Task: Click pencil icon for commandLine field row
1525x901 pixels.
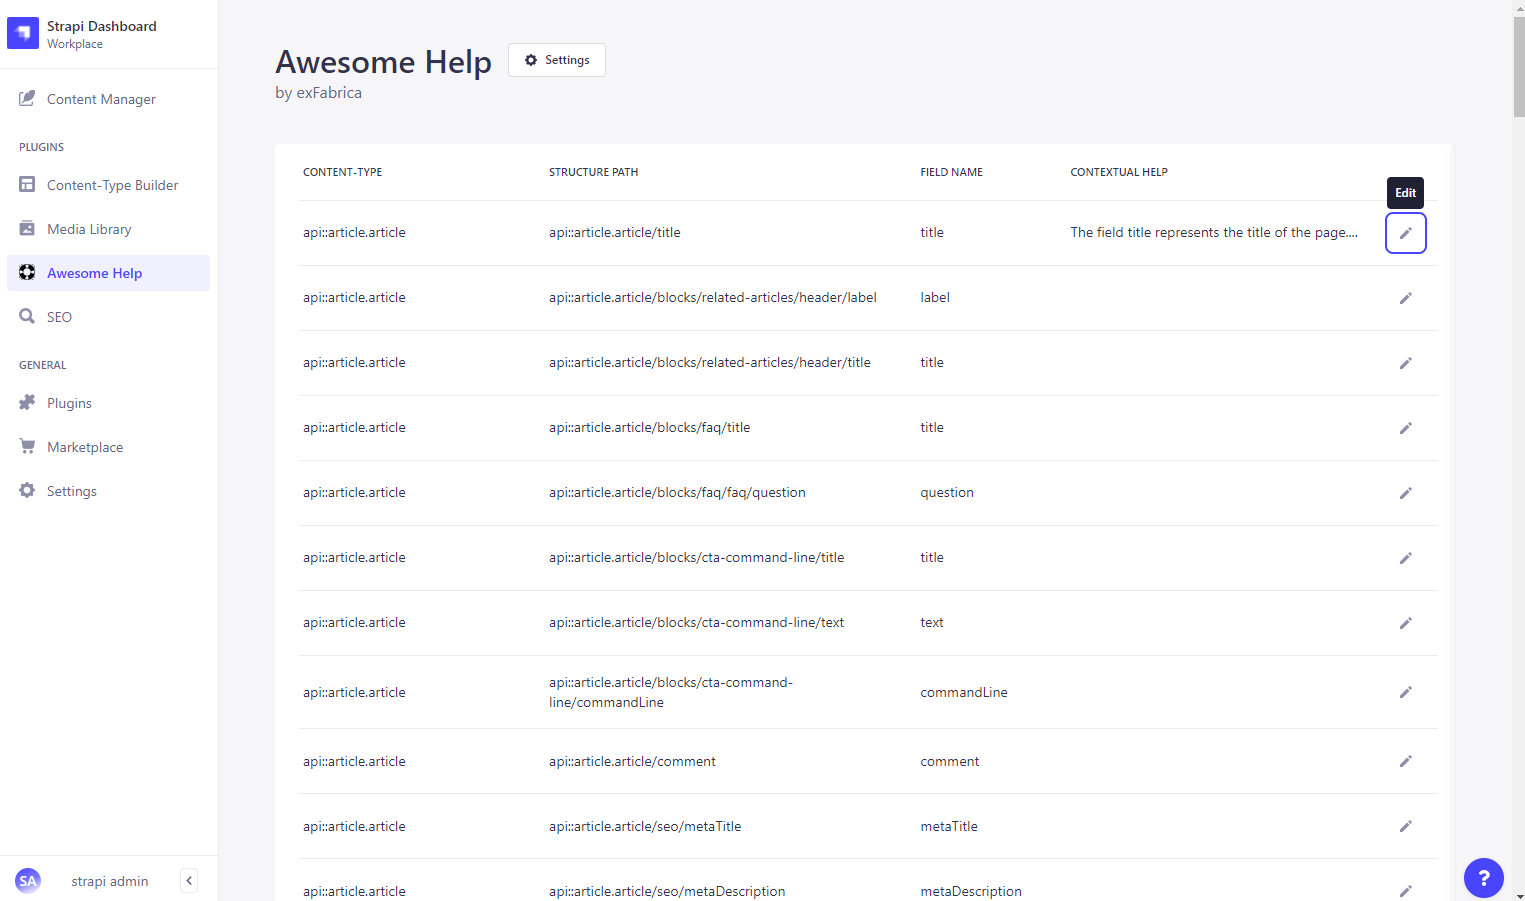Action: [1405, 692]
